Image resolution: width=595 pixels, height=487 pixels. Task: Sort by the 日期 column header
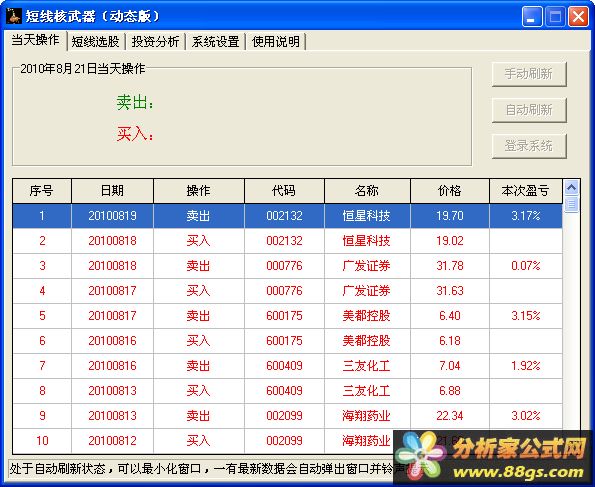(112, 191)
